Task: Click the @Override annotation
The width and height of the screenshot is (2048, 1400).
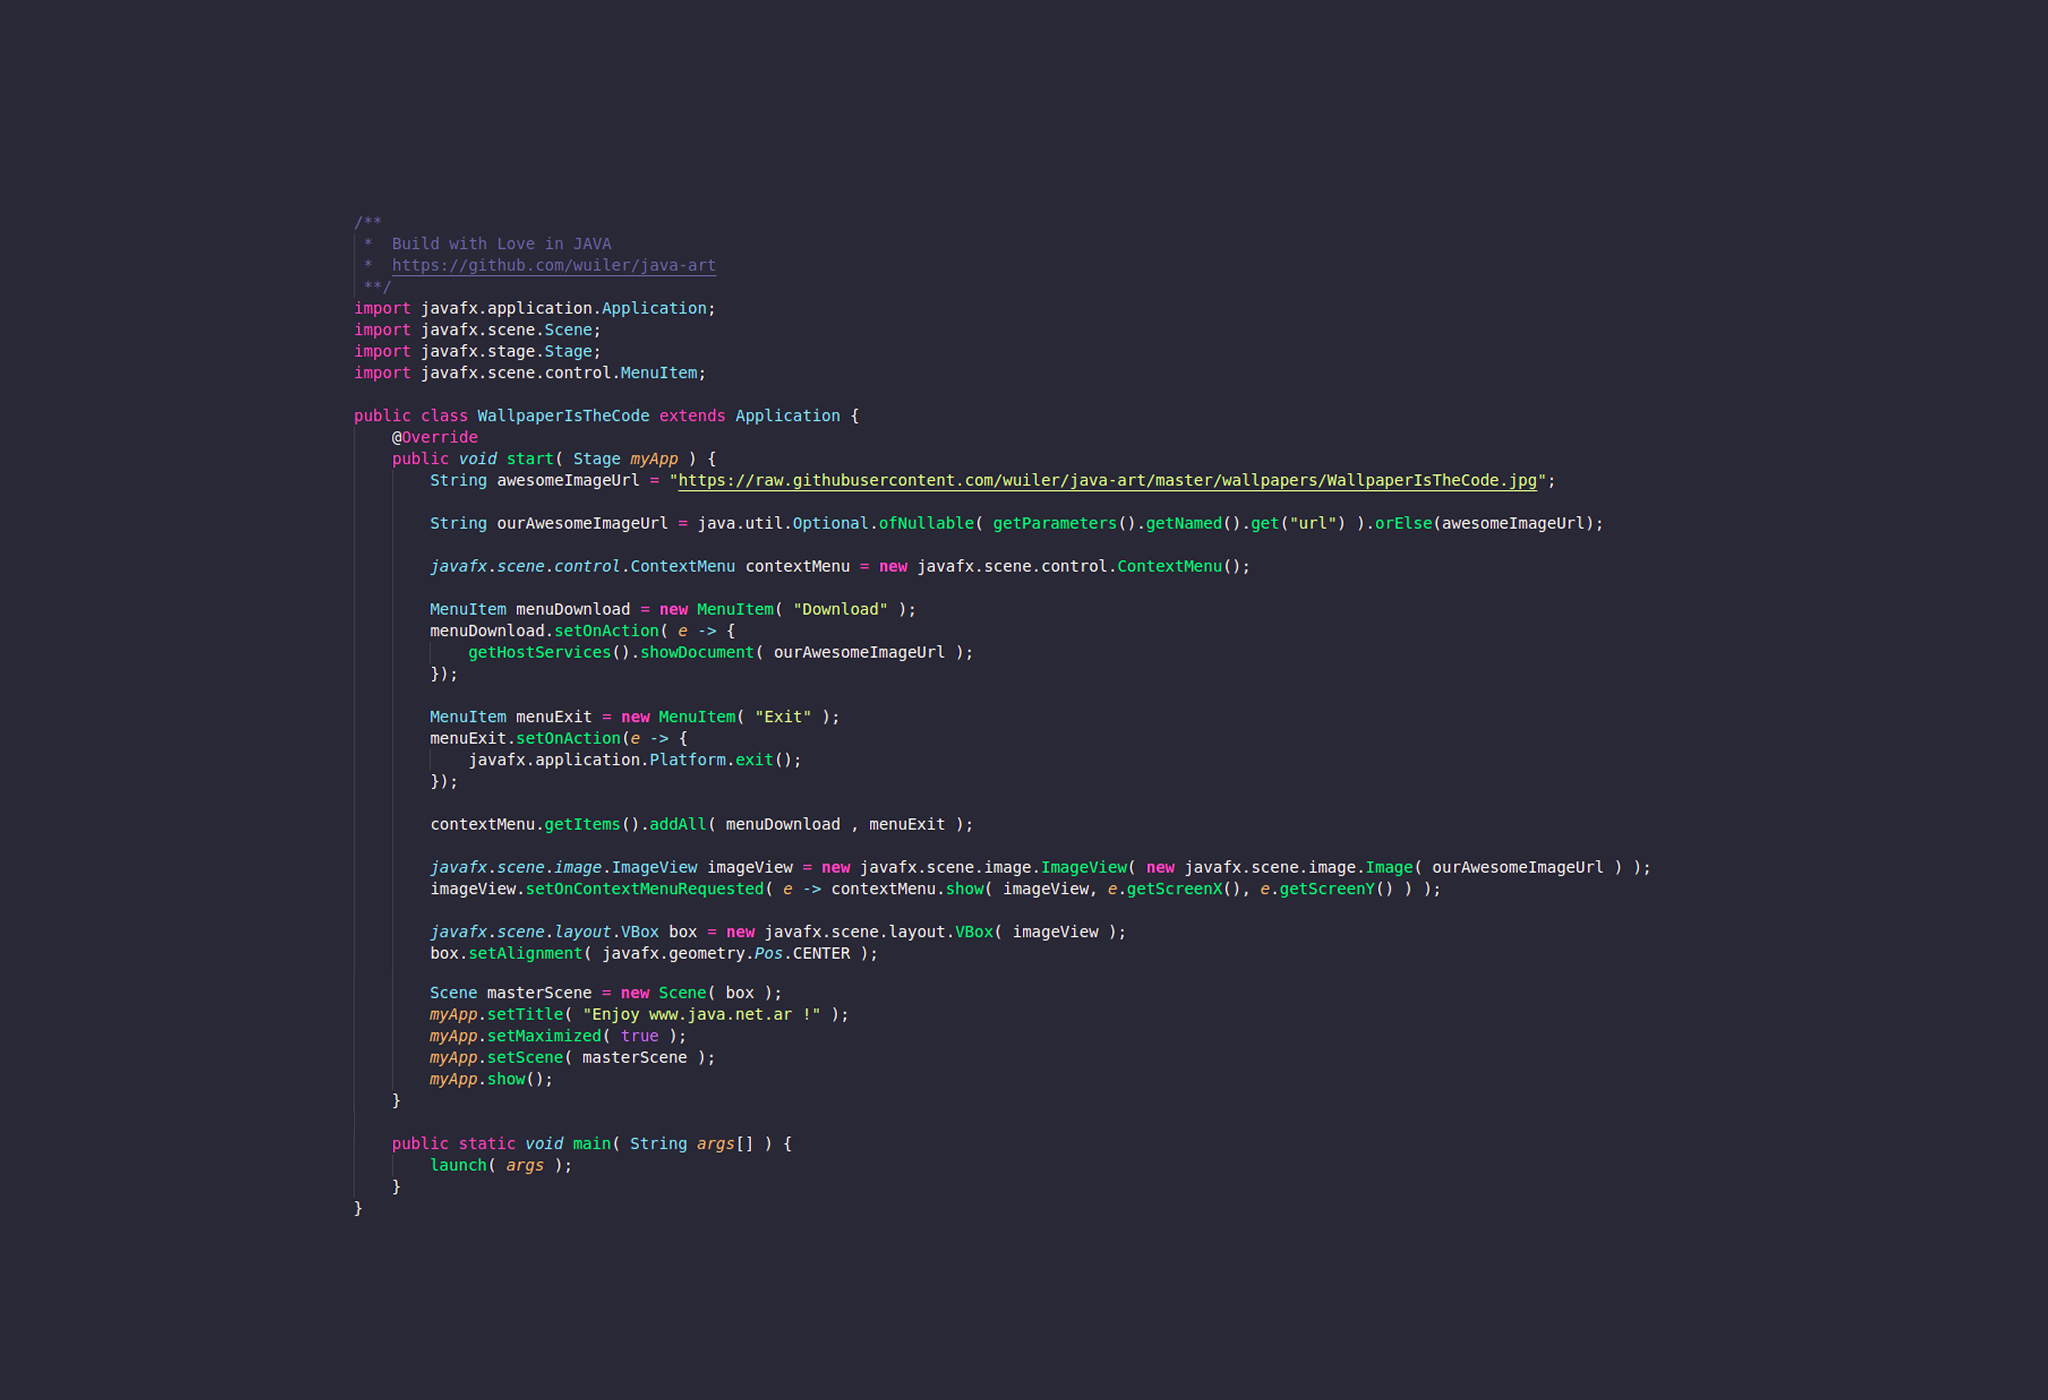Action: pyautogui.click(x=434, y=438)
